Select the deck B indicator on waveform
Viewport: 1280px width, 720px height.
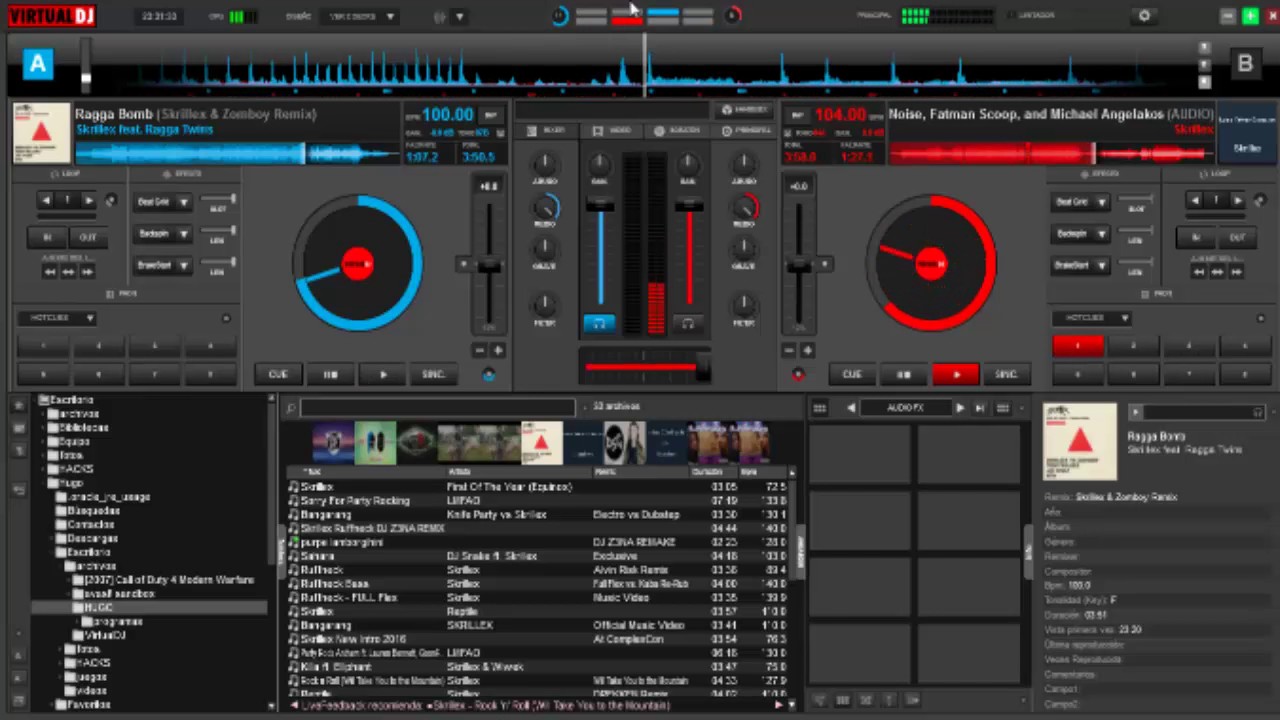point(1244,64)
